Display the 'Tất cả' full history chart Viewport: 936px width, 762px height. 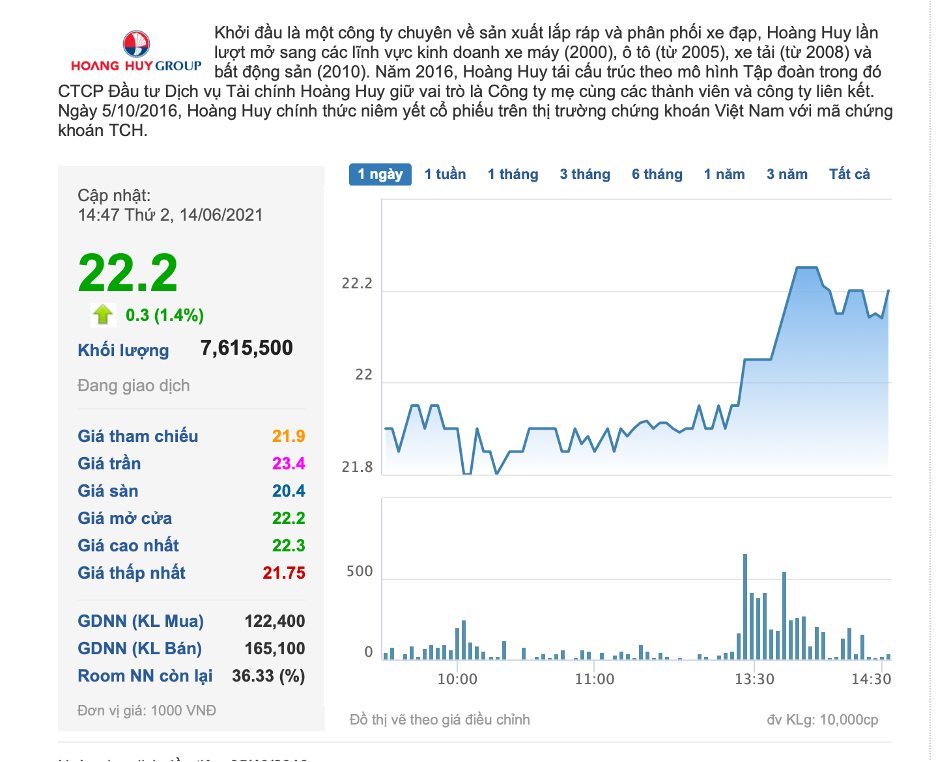click(x=849, y=174)
